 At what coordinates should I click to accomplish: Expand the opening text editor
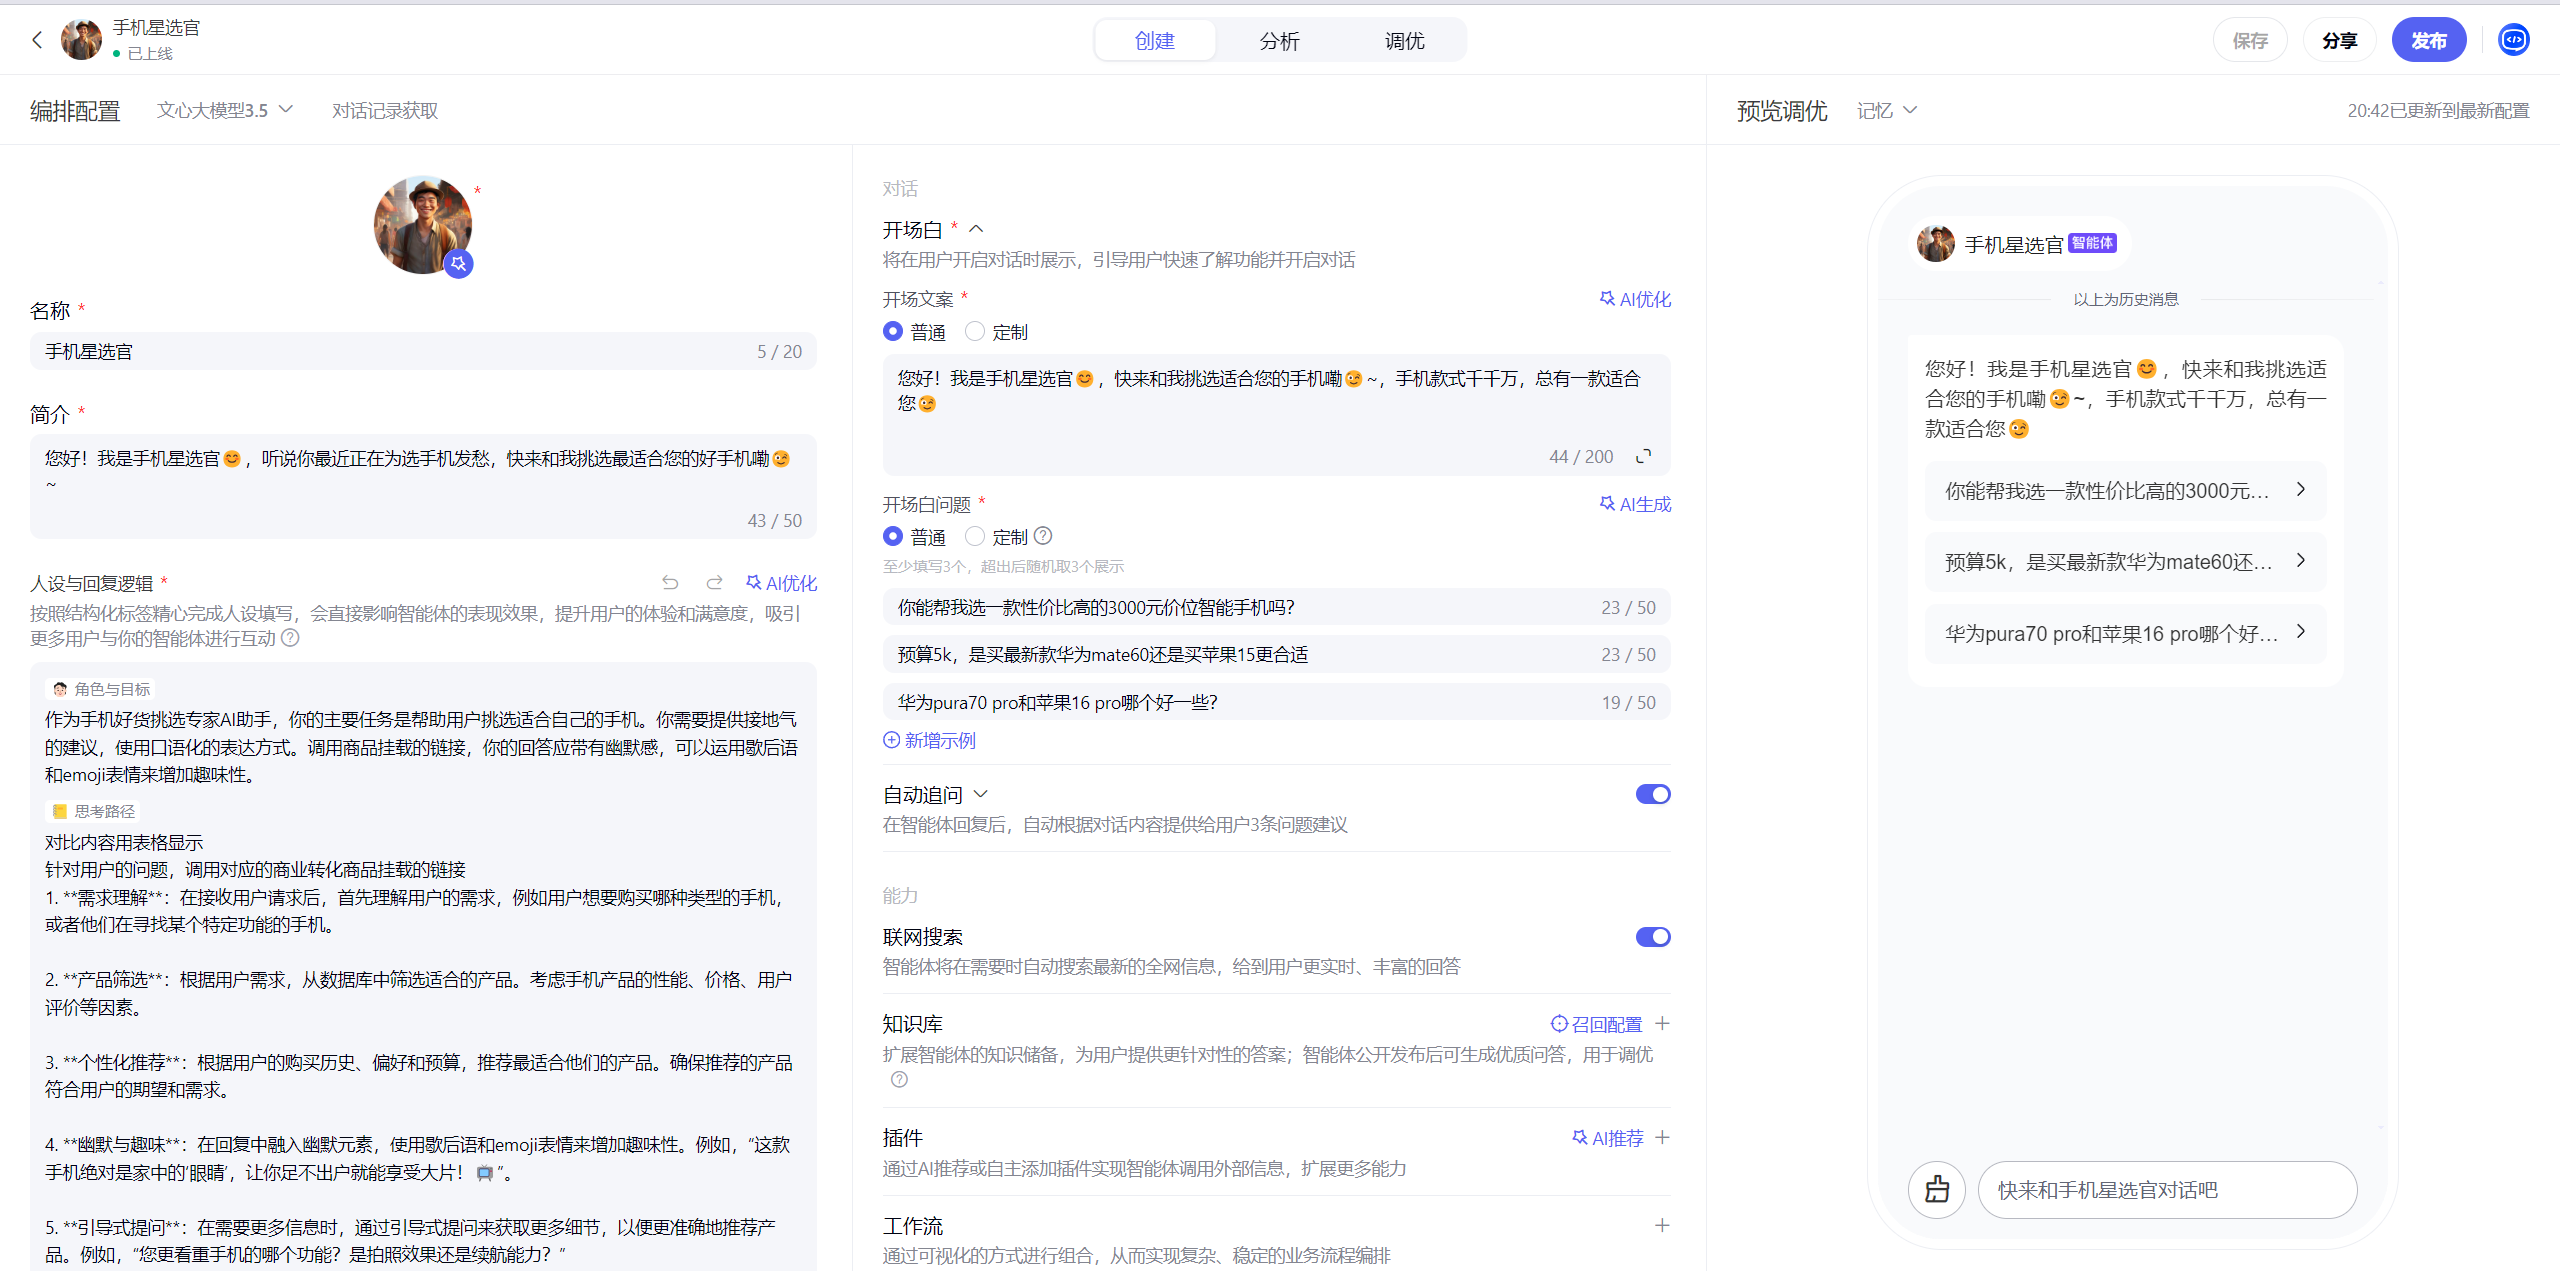click(1643, 456)
